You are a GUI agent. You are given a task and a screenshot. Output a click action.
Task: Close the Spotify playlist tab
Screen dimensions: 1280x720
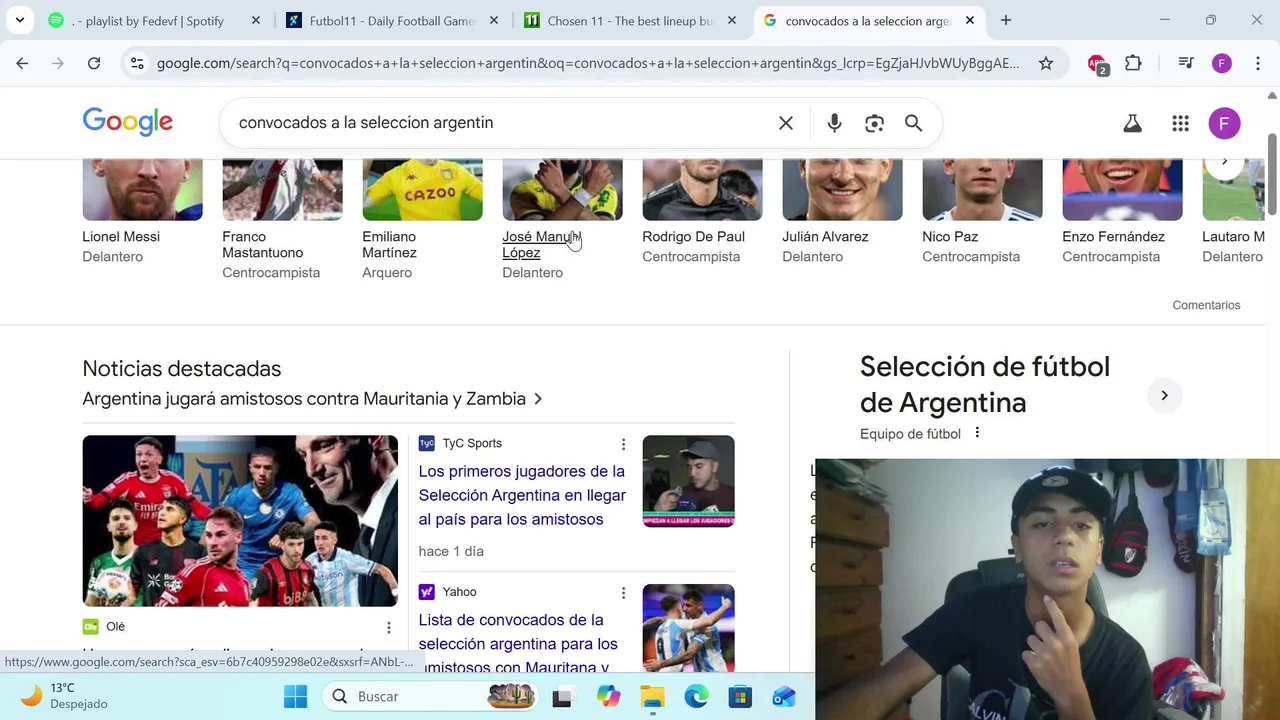click(256, 20)
